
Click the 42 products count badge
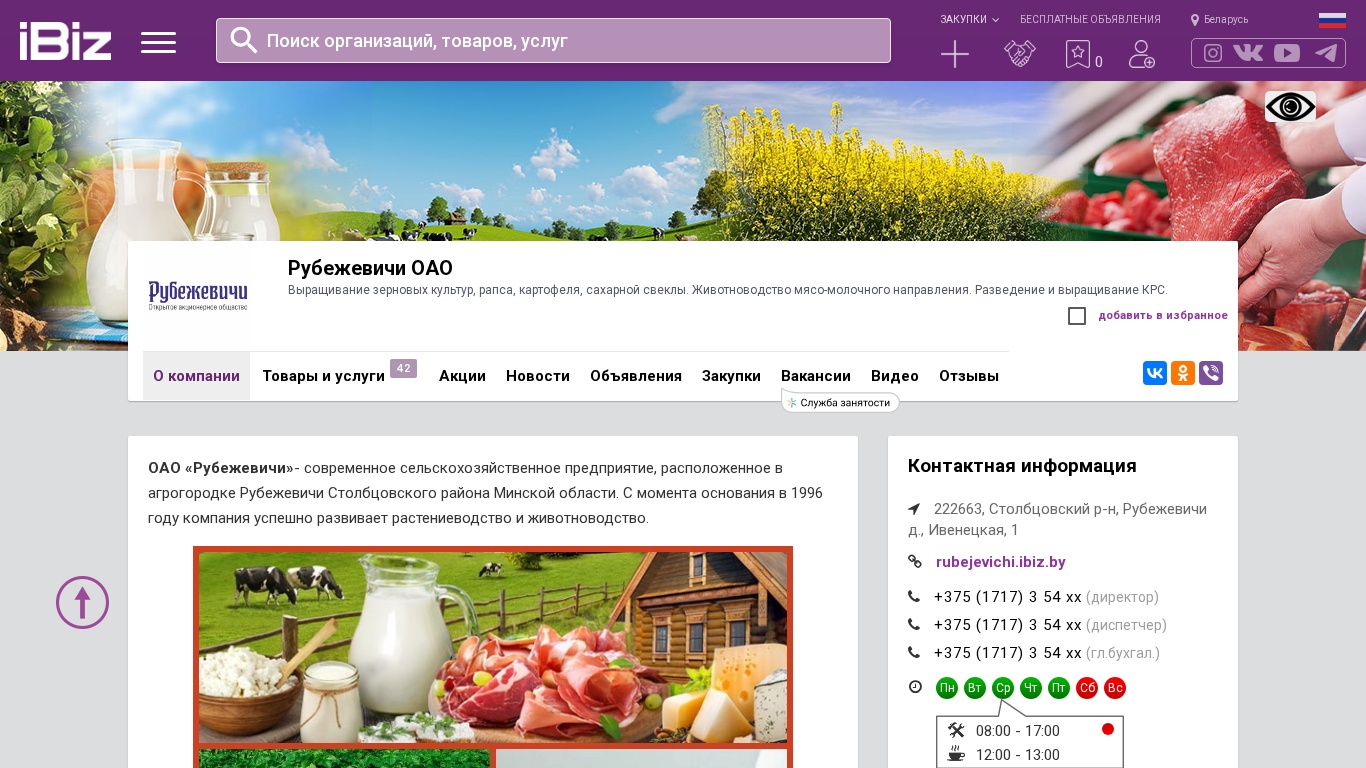[x=403, y=368]
